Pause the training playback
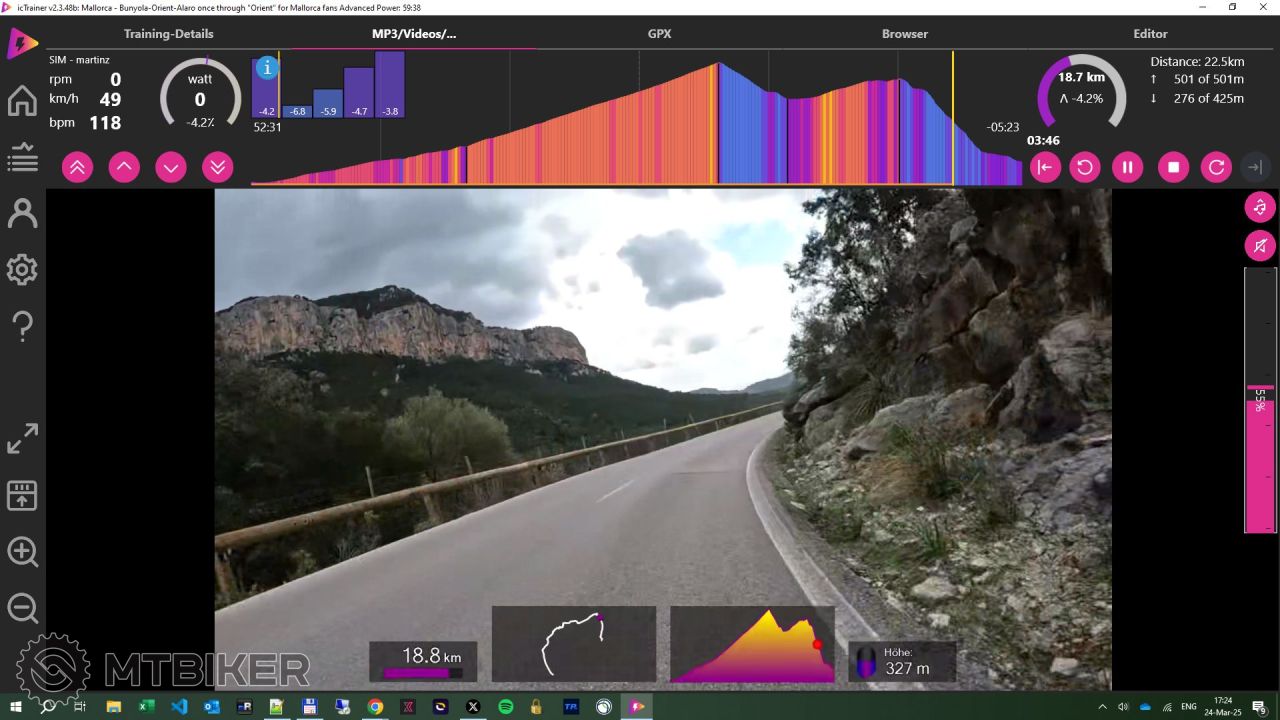The width and height of the screenshot is (1280, 720). (x=1127, y=167)
